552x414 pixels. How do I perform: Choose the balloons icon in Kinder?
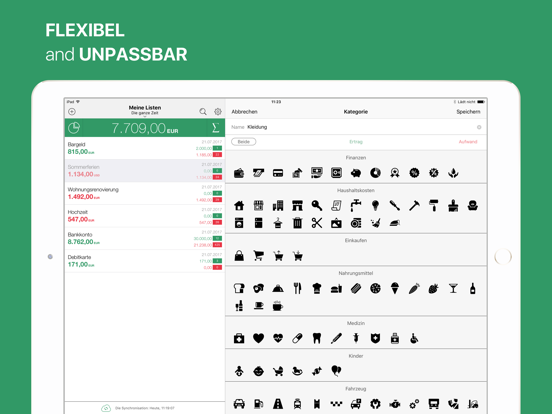point(336,371)
